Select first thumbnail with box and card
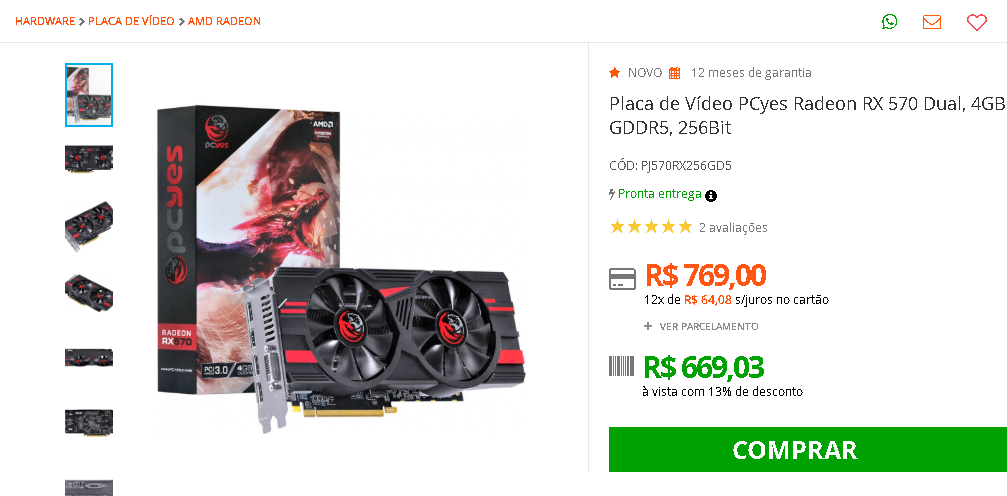The image size is (1007, 496). [x=89, y=95]
